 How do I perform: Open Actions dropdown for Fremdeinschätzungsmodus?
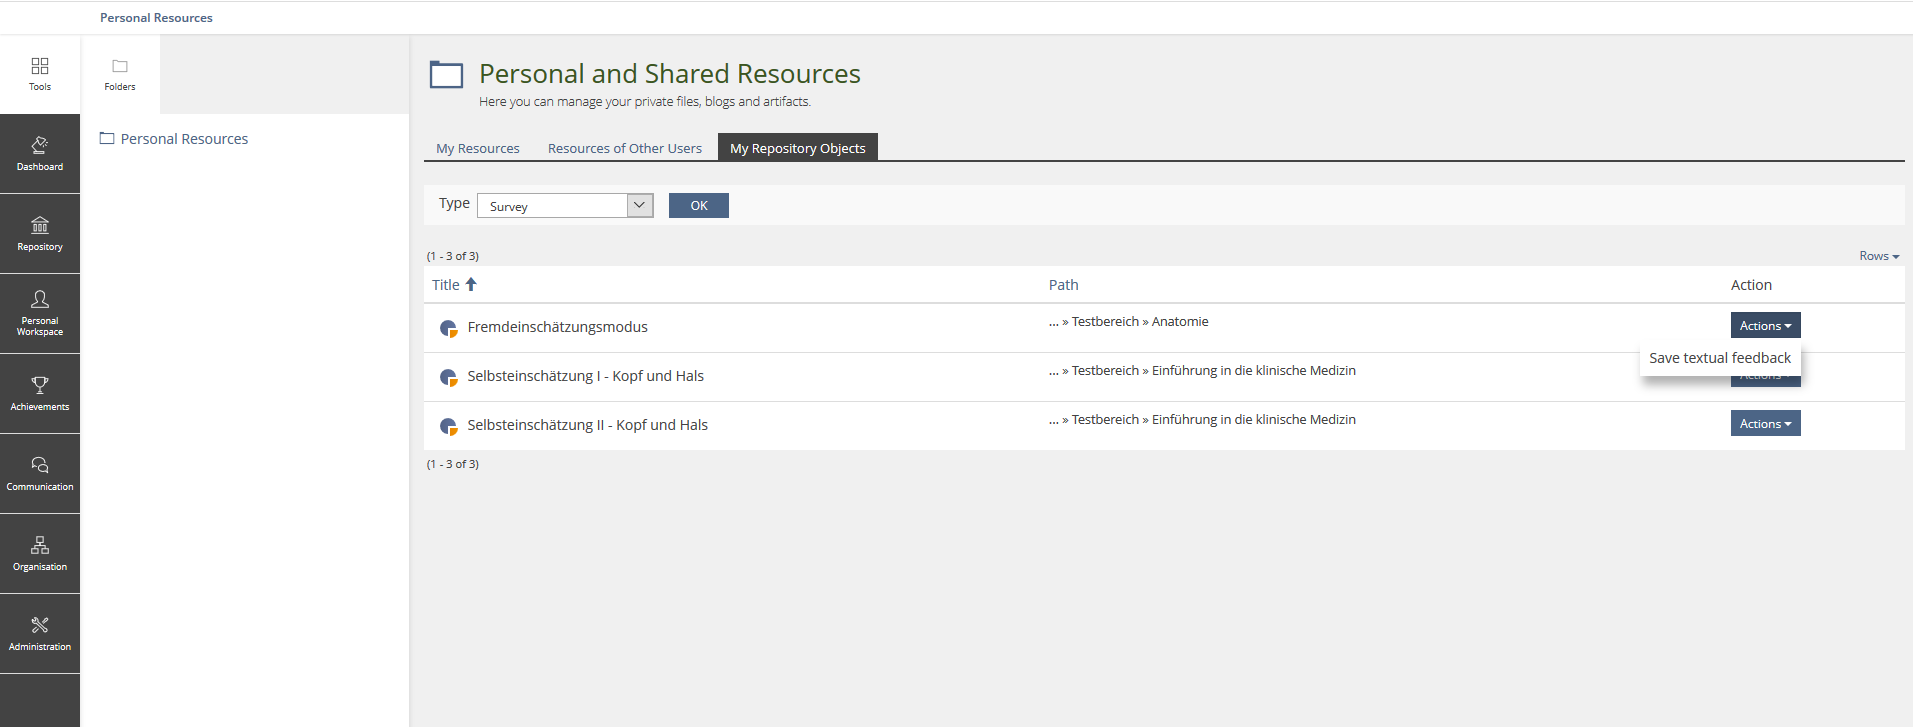[x=1765, y=325]
